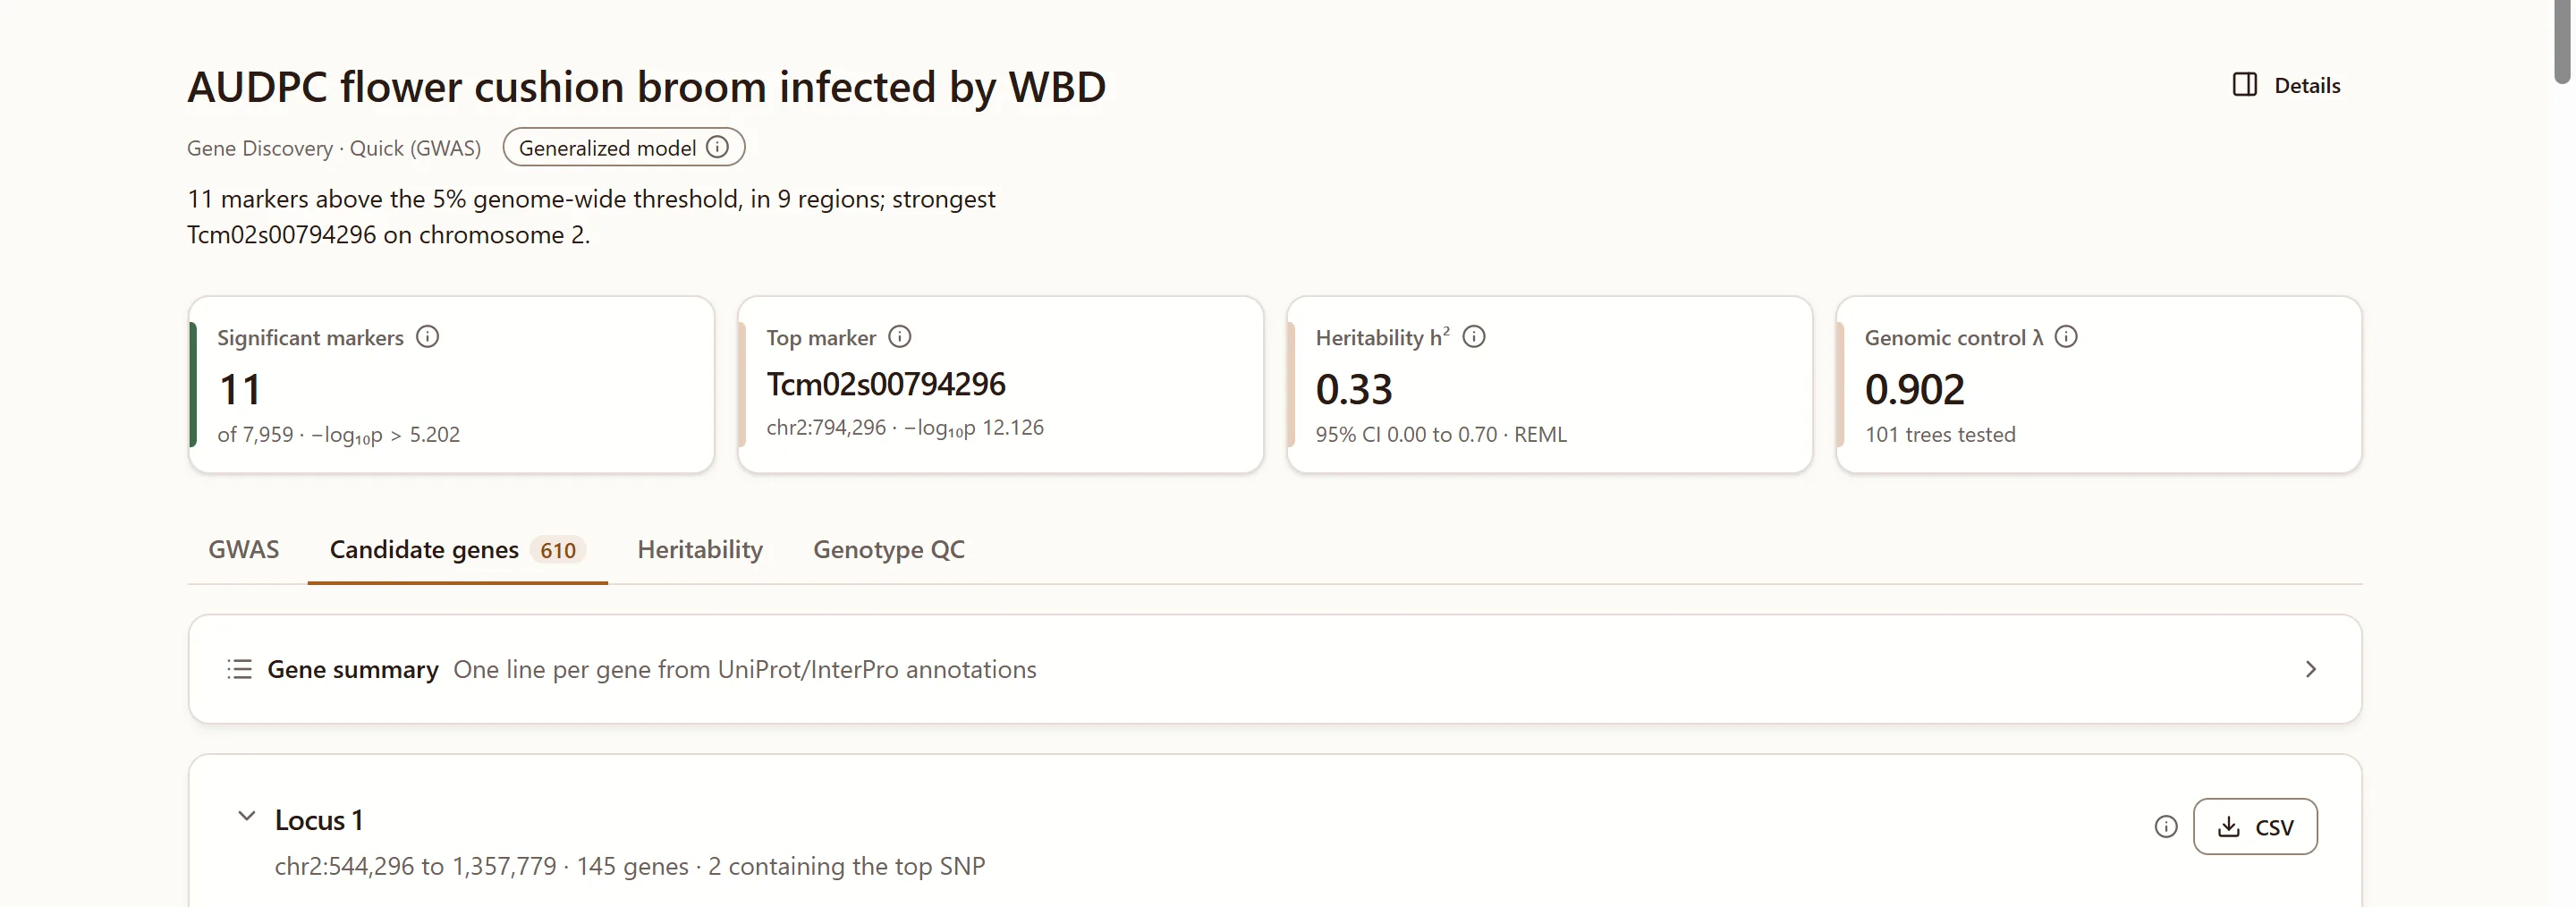Click the Details button label
Image resolution: width=2576 pixels, height=907 pixels.
coord(2307,85)
